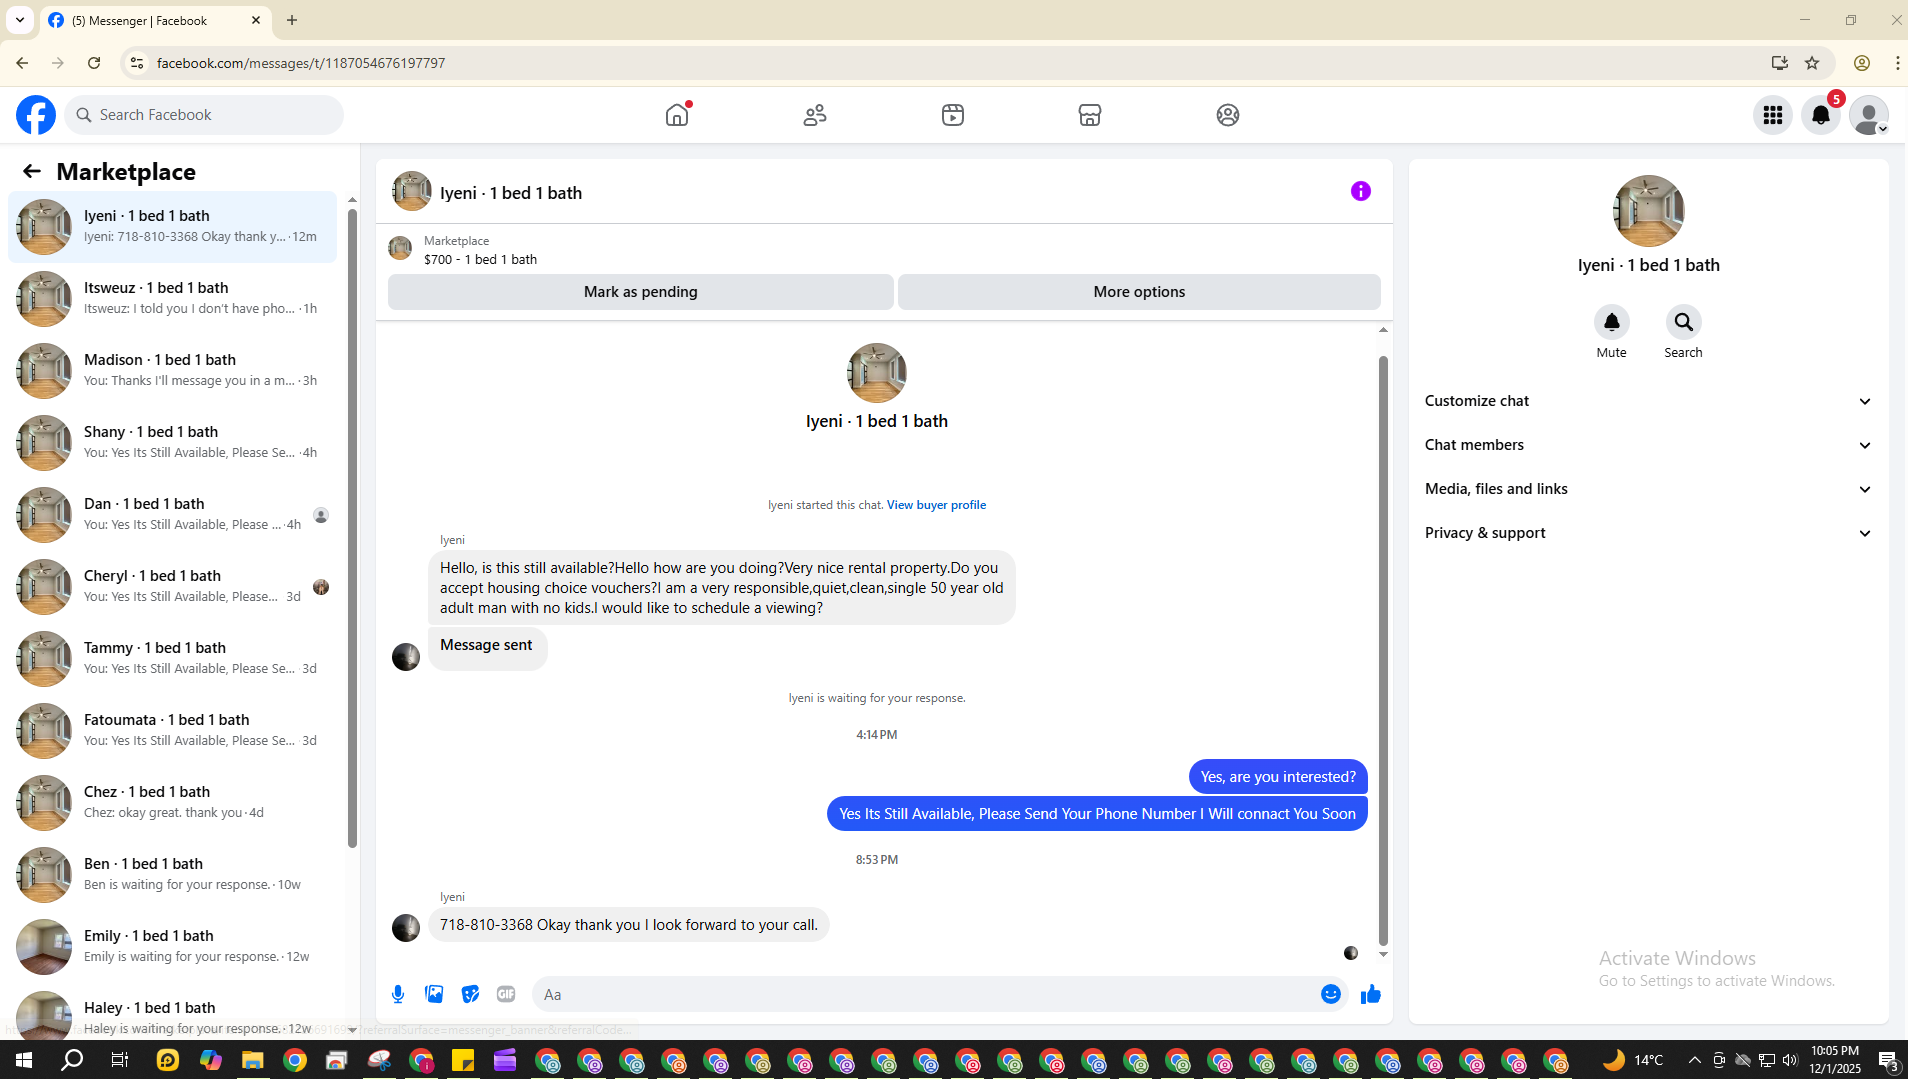The height and width of the screenshot is (1079, 1908).
Task: Open volume control in system tray
Action: (1790, 1060)
